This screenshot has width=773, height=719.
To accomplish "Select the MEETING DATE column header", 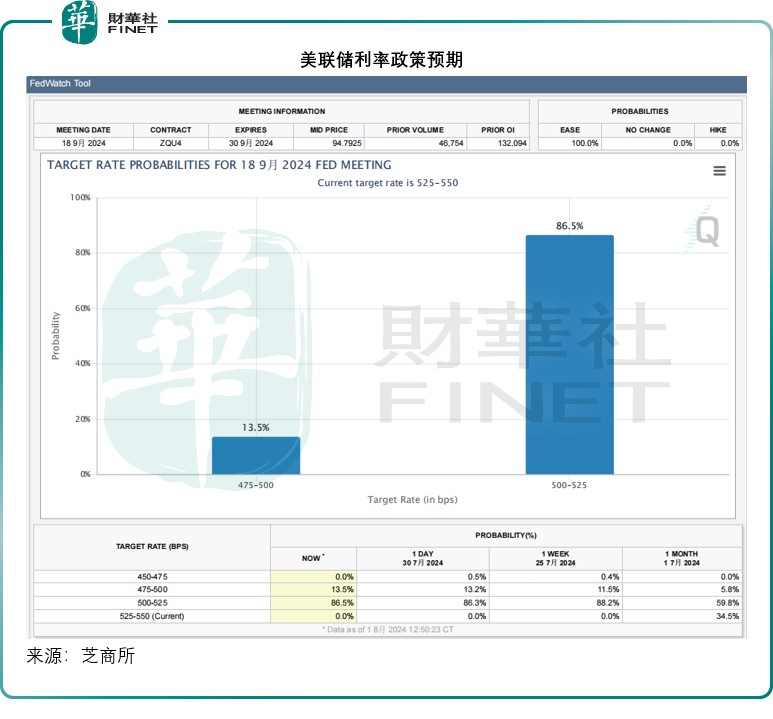I will tap(83, 130).
